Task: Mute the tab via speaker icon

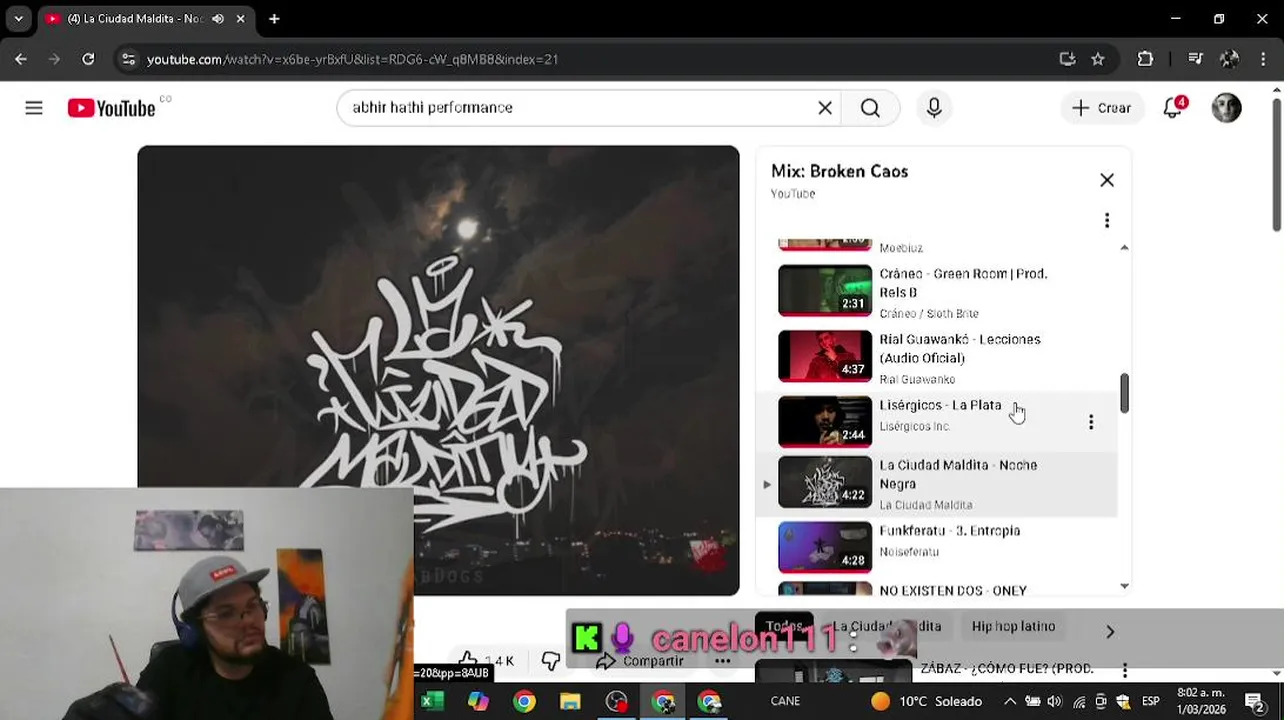Action: click(218, 19)
